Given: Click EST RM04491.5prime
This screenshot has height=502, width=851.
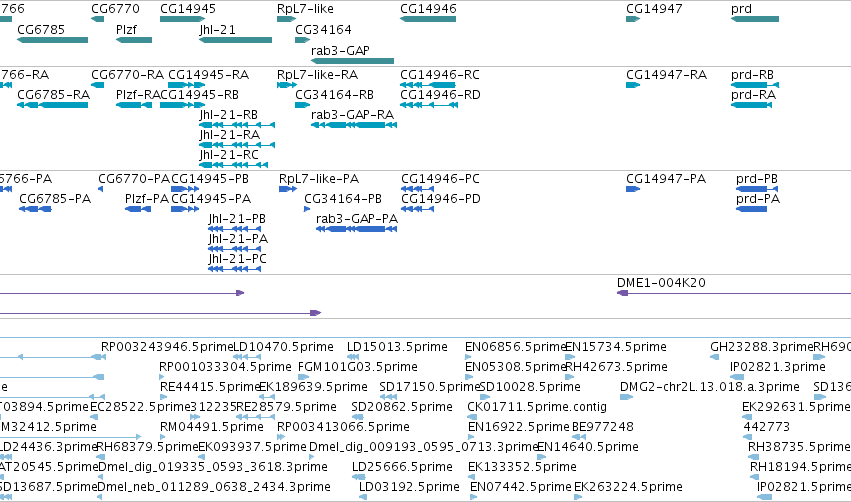Looking at the screenshot, I should point(212,427).
